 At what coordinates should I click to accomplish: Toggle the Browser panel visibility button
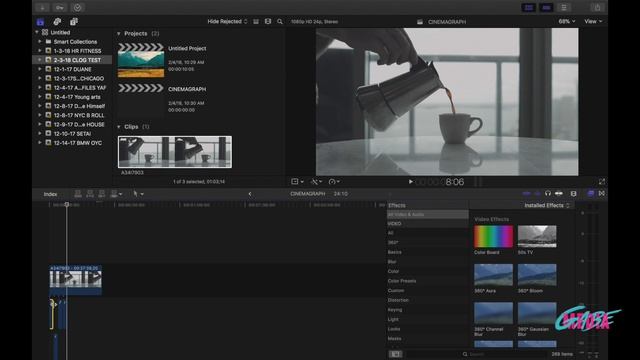pos(529,7)
